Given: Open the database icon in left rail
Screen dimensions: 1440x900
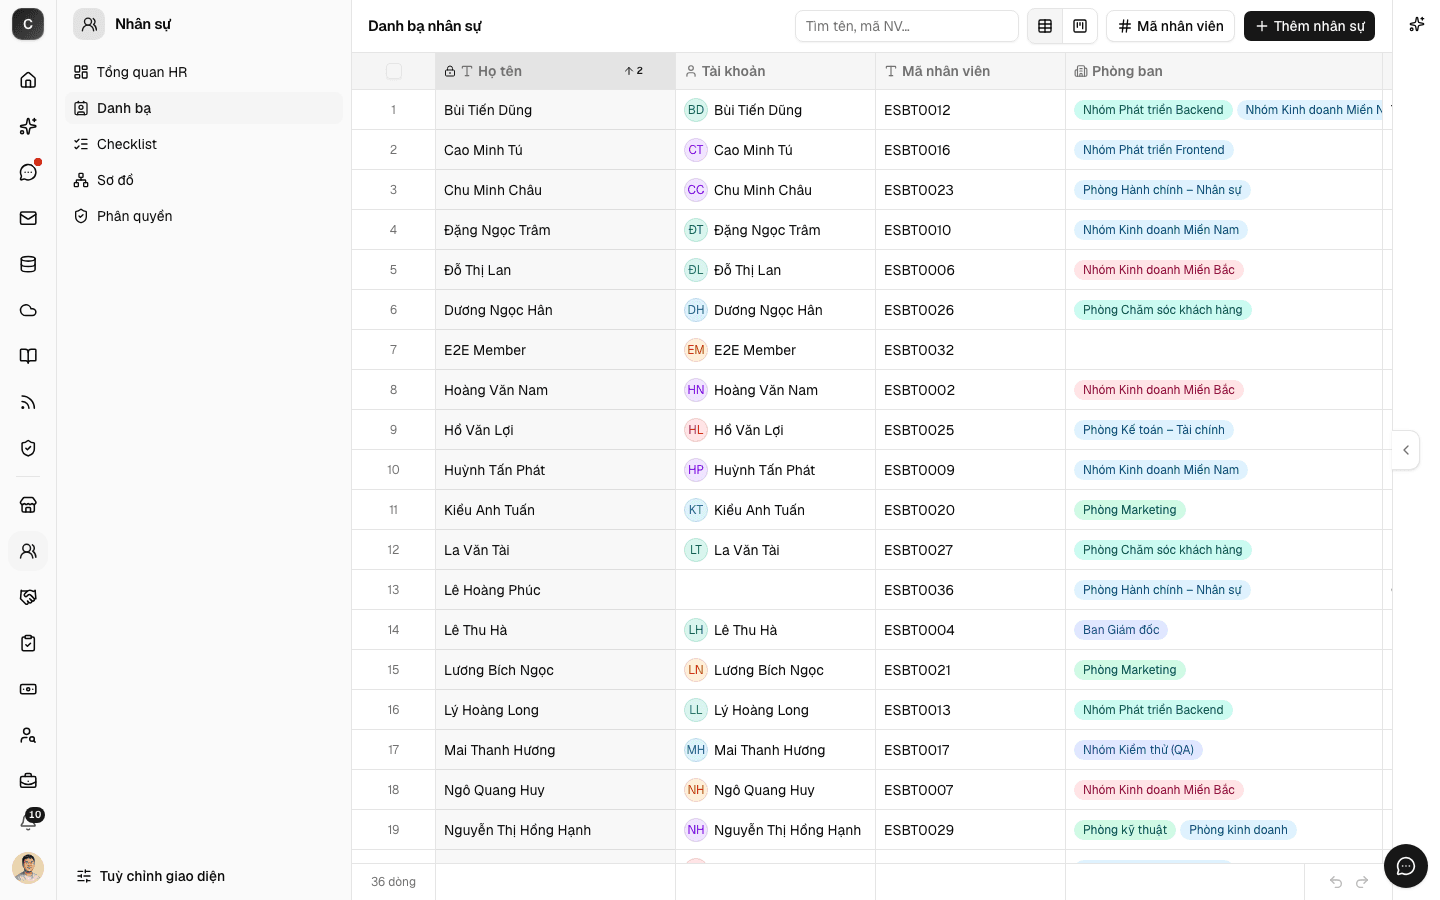Looking at the screenshot, I should tap(28, 264).
